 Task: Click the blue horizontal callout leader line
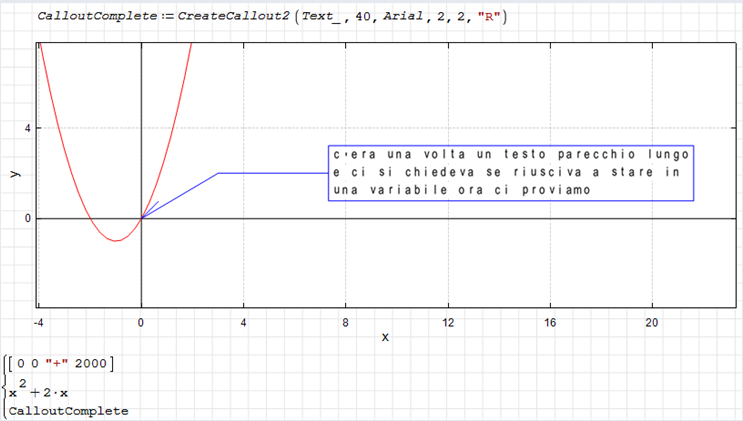click(272, 173)
